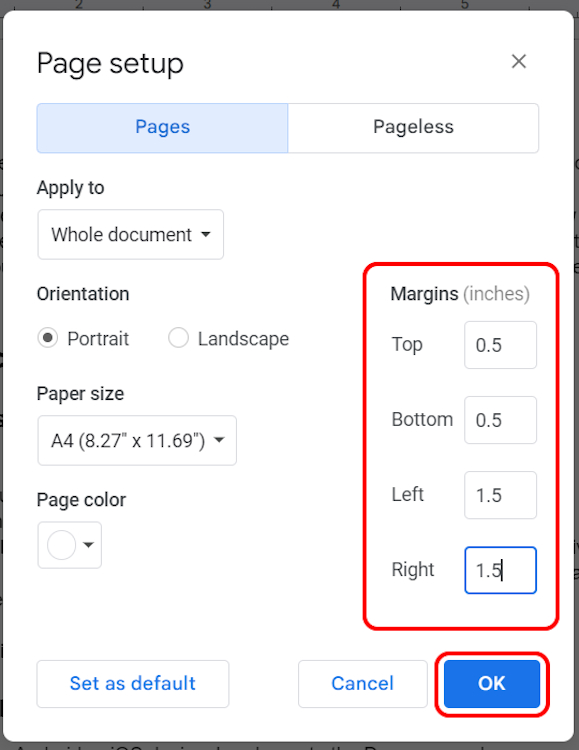This screenshot has width=579, height=750.
Task: Click the 'Page setup' title
Action: (110, 64)
